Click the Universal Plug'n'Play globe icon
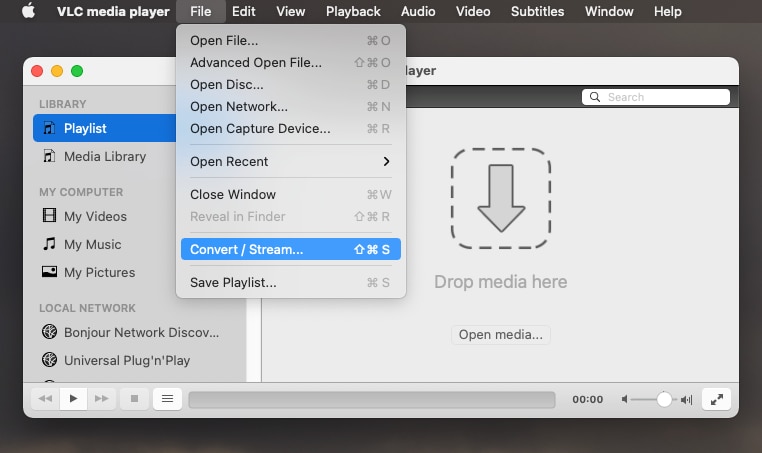Viewport: 762px width, 453px height. pos(49,360)
